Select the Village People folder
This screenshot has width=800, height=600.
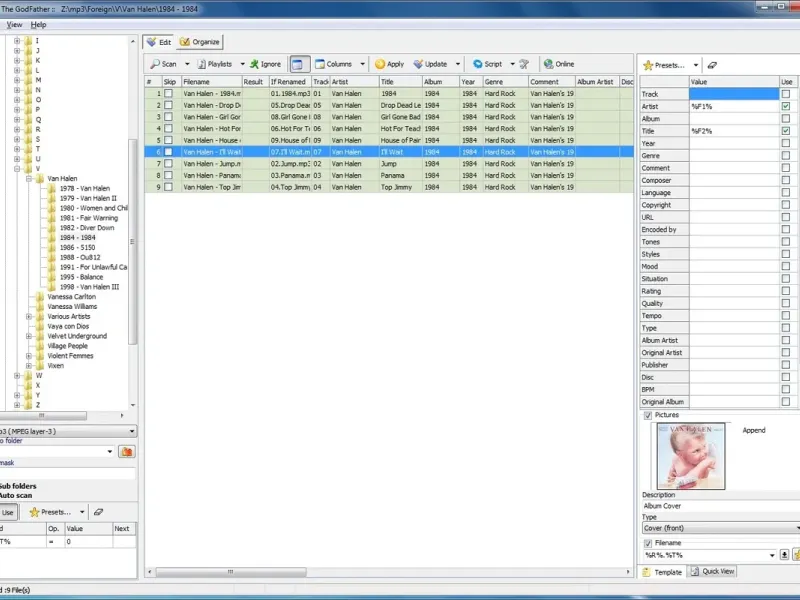(67, 346)
